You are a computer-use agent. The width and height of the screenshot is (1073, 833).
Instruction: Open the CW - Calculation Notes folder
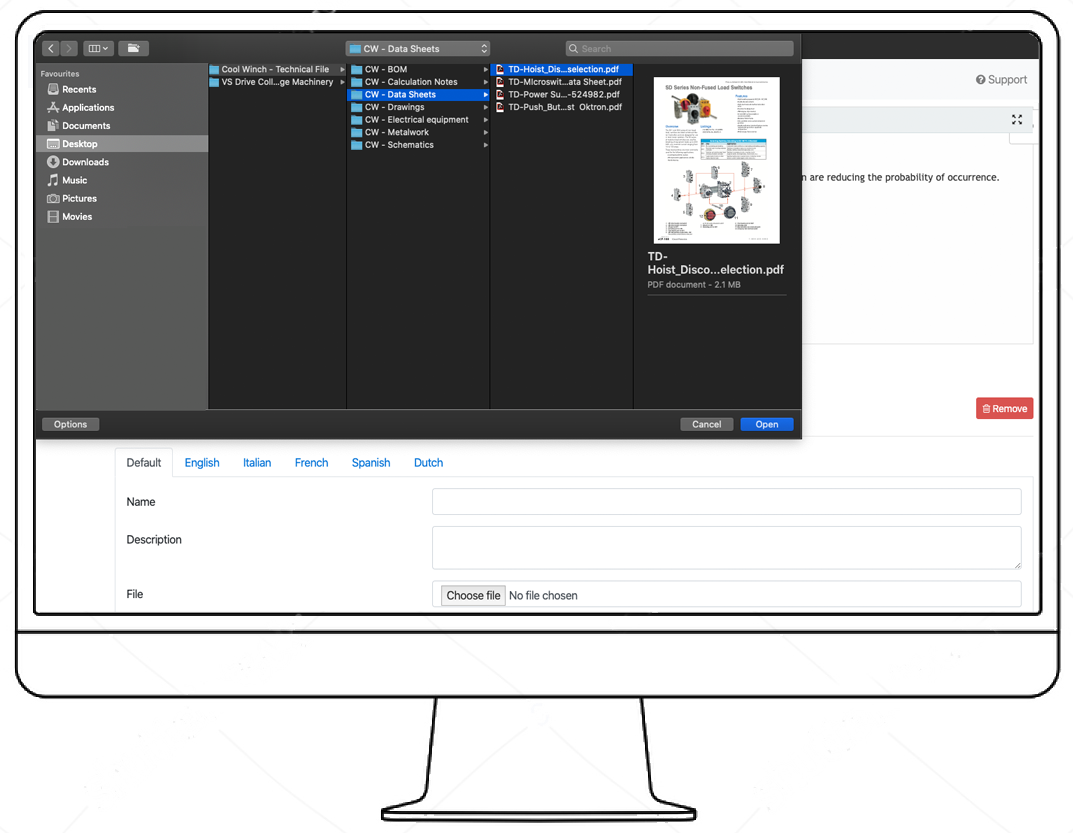(x=418, y=81)
